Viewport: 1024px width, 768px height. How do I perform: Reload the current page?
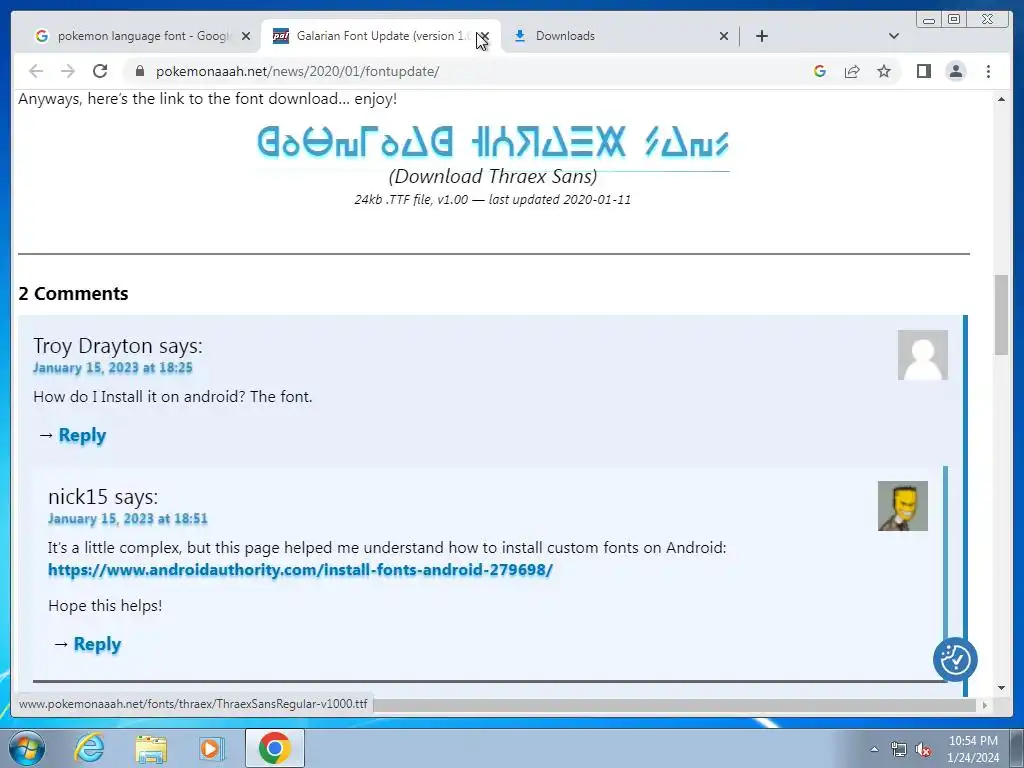coord(100,71)
